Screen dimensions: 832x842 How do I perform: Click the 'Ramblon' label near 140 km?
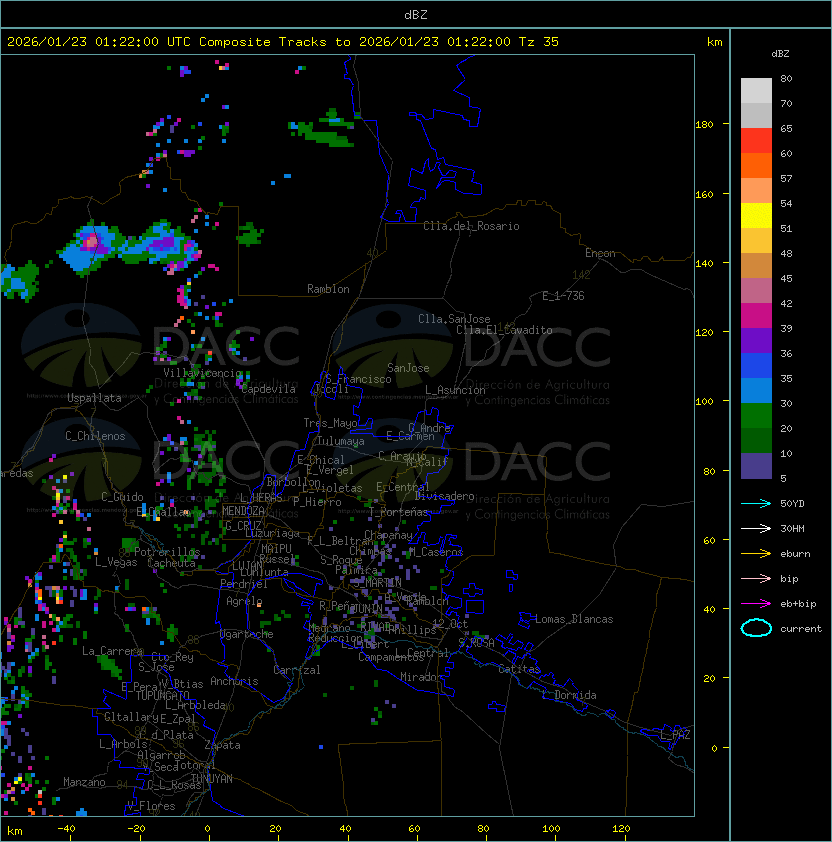click(x=328, y=289)
